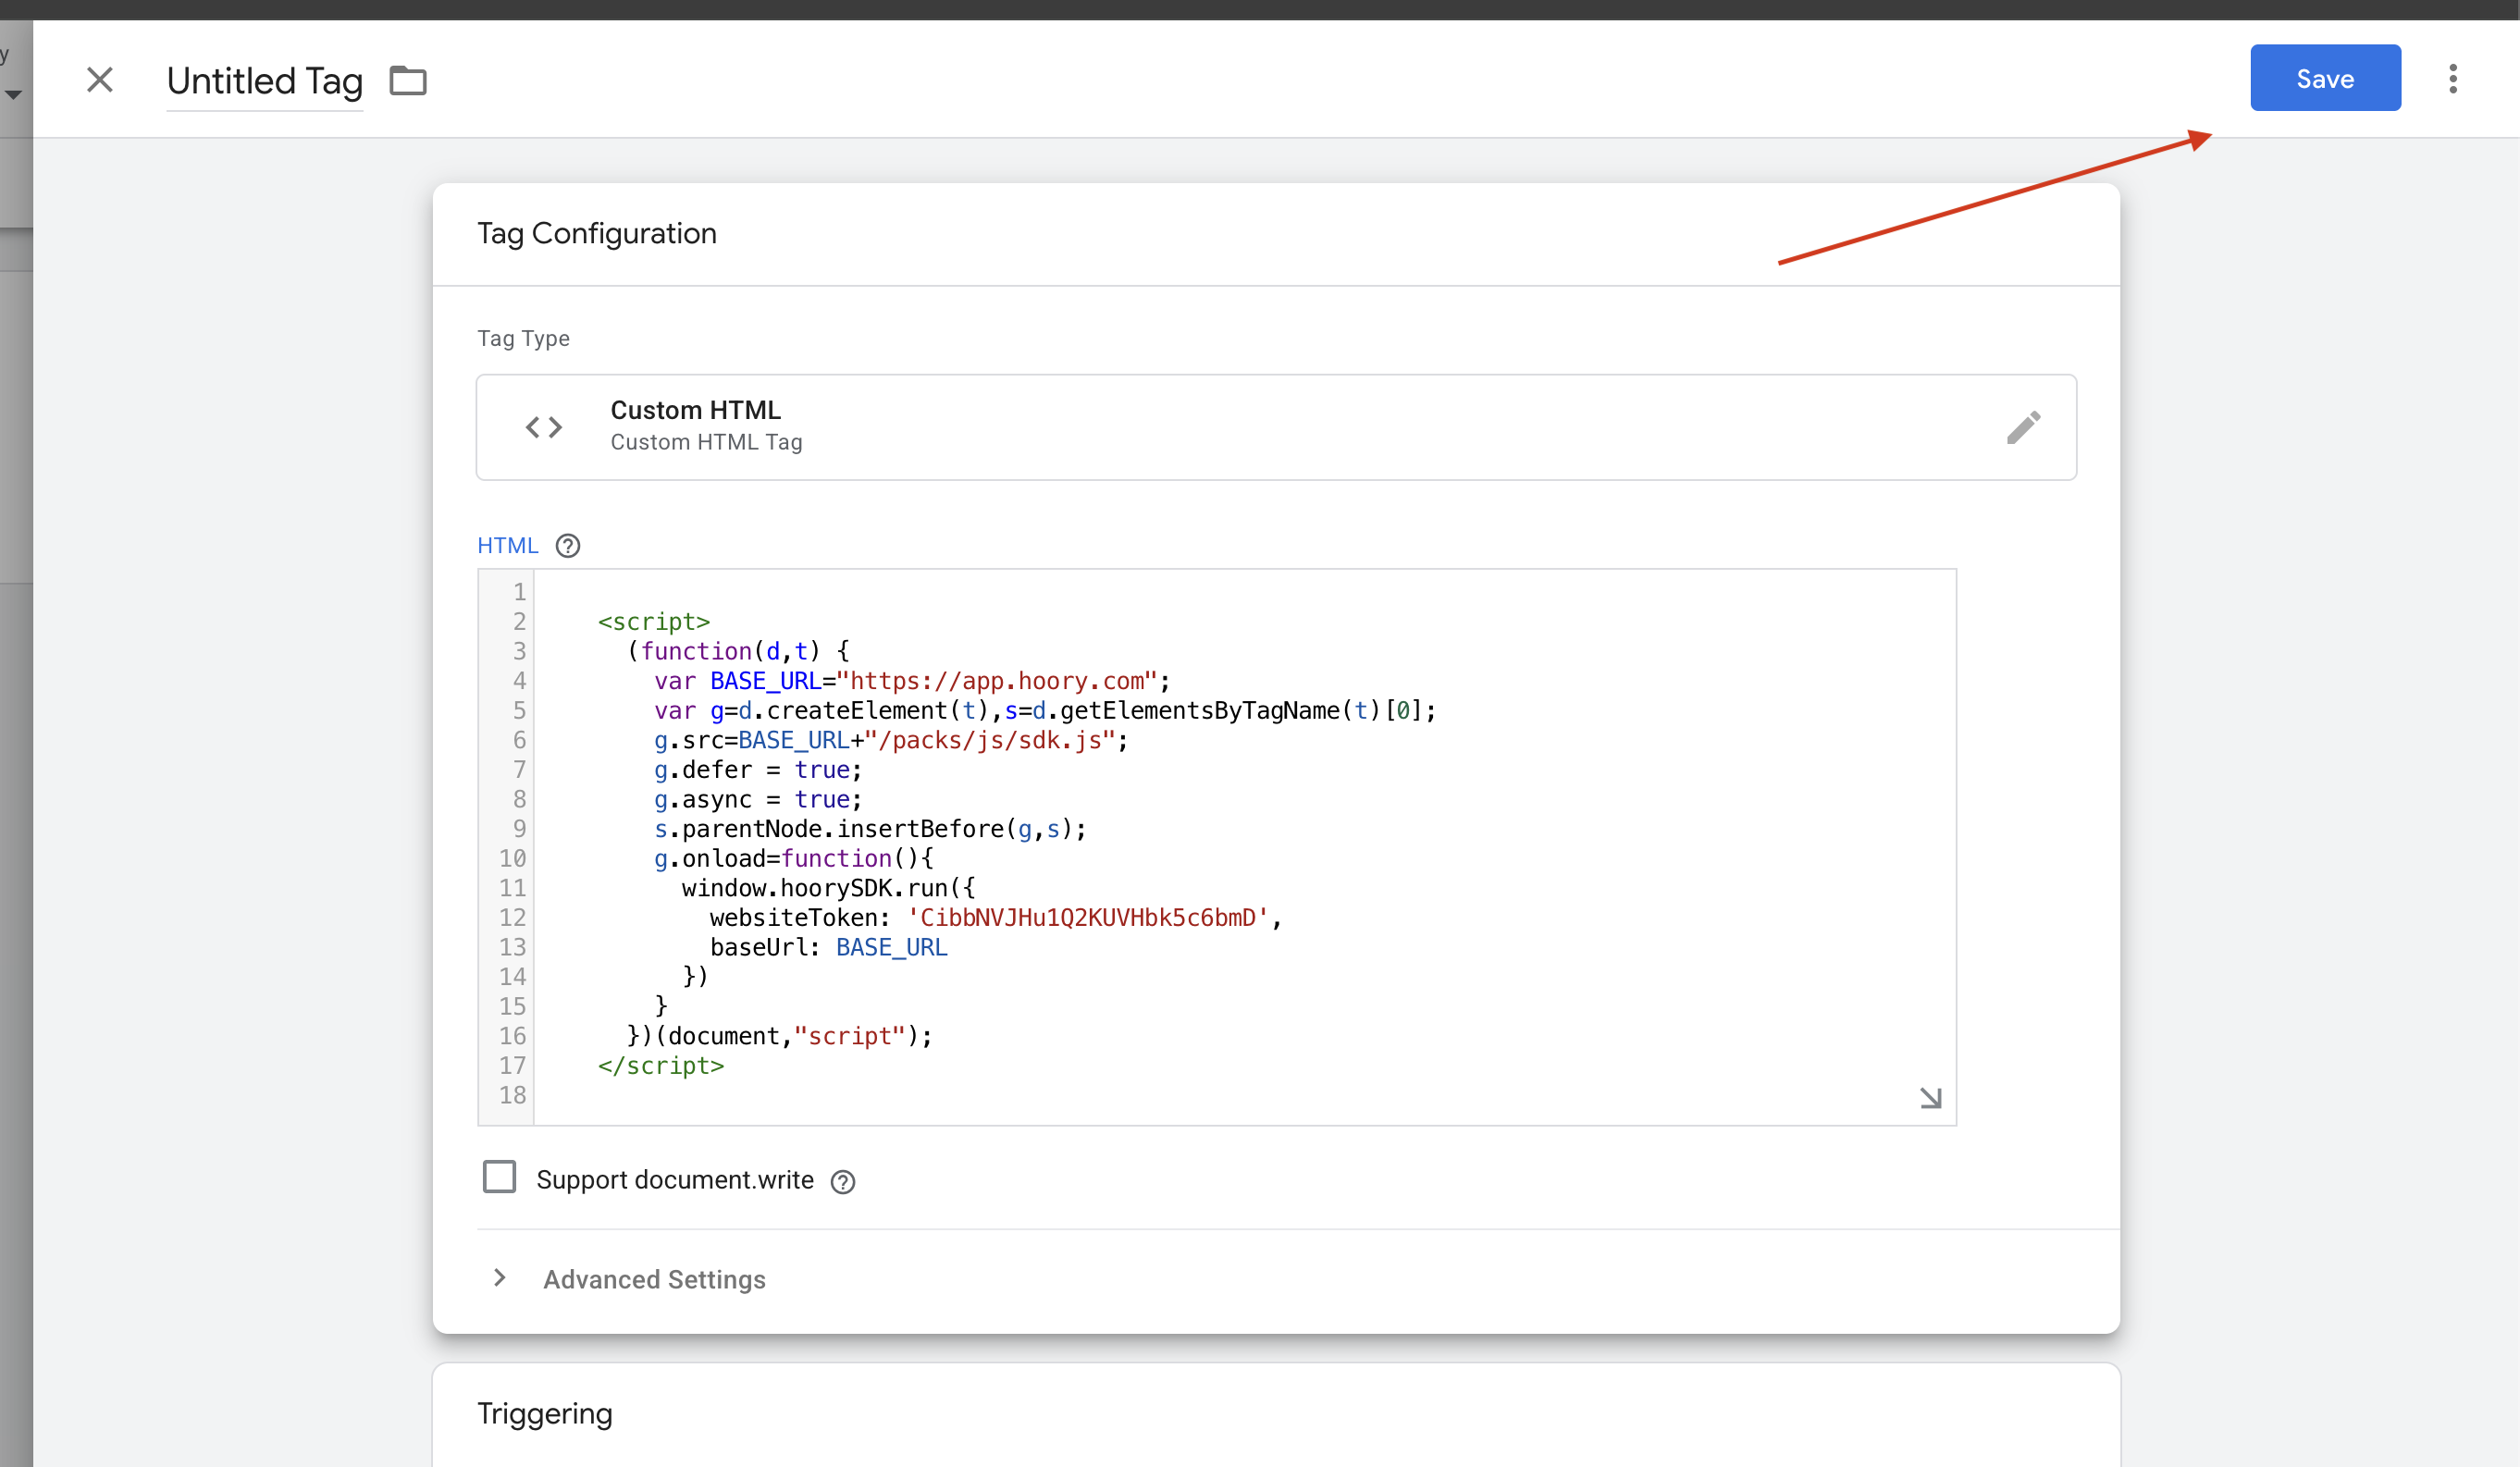Click the createElement code line
2520x1467 pixels.
[1045, 711]
